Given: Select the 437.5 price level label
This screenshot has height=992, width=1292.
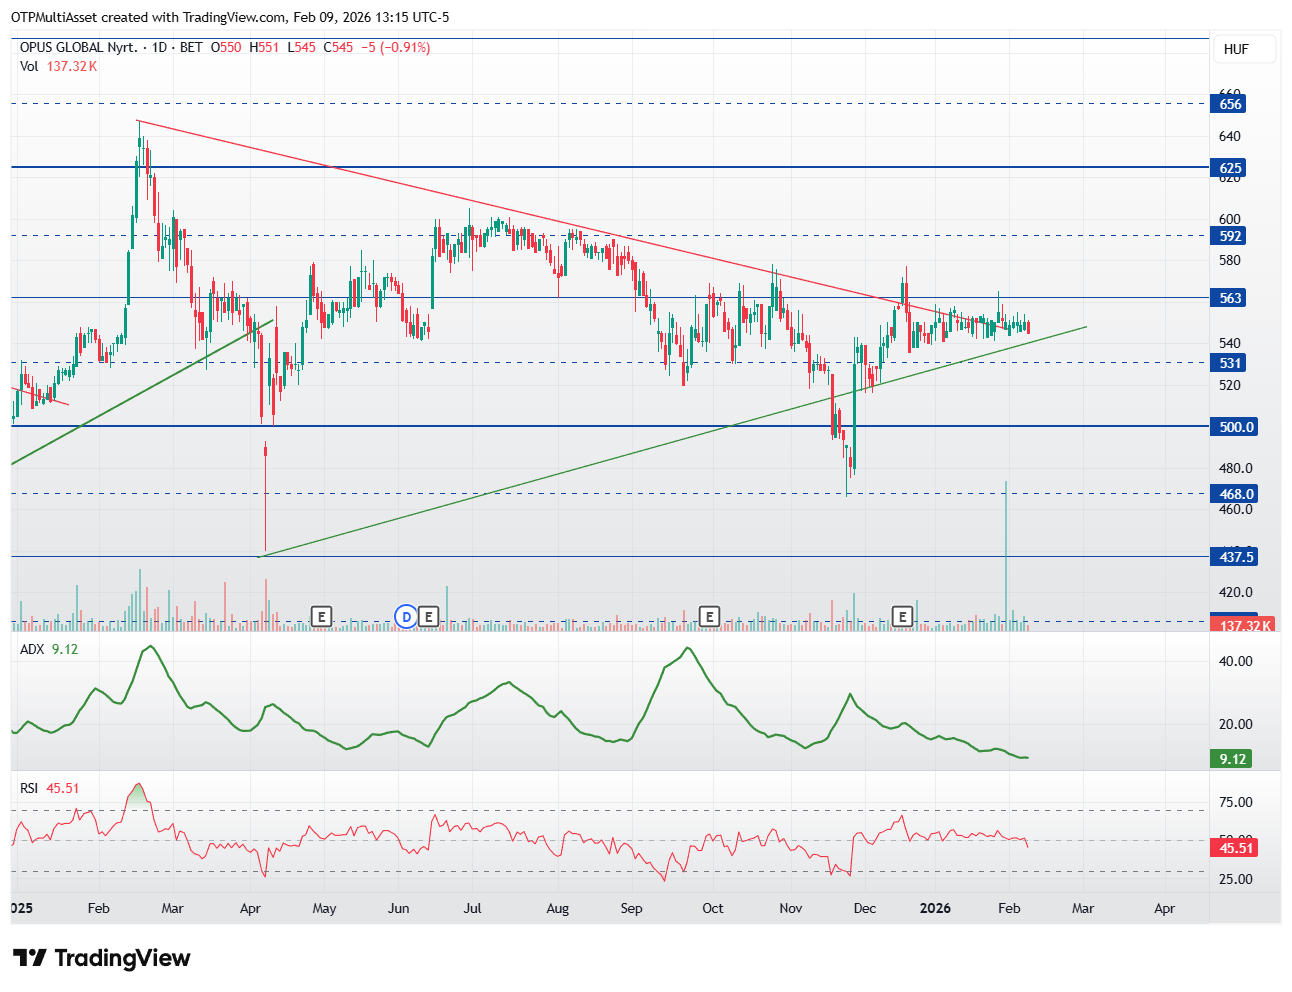Looking at the screenshot, I should coord(1235,557).
